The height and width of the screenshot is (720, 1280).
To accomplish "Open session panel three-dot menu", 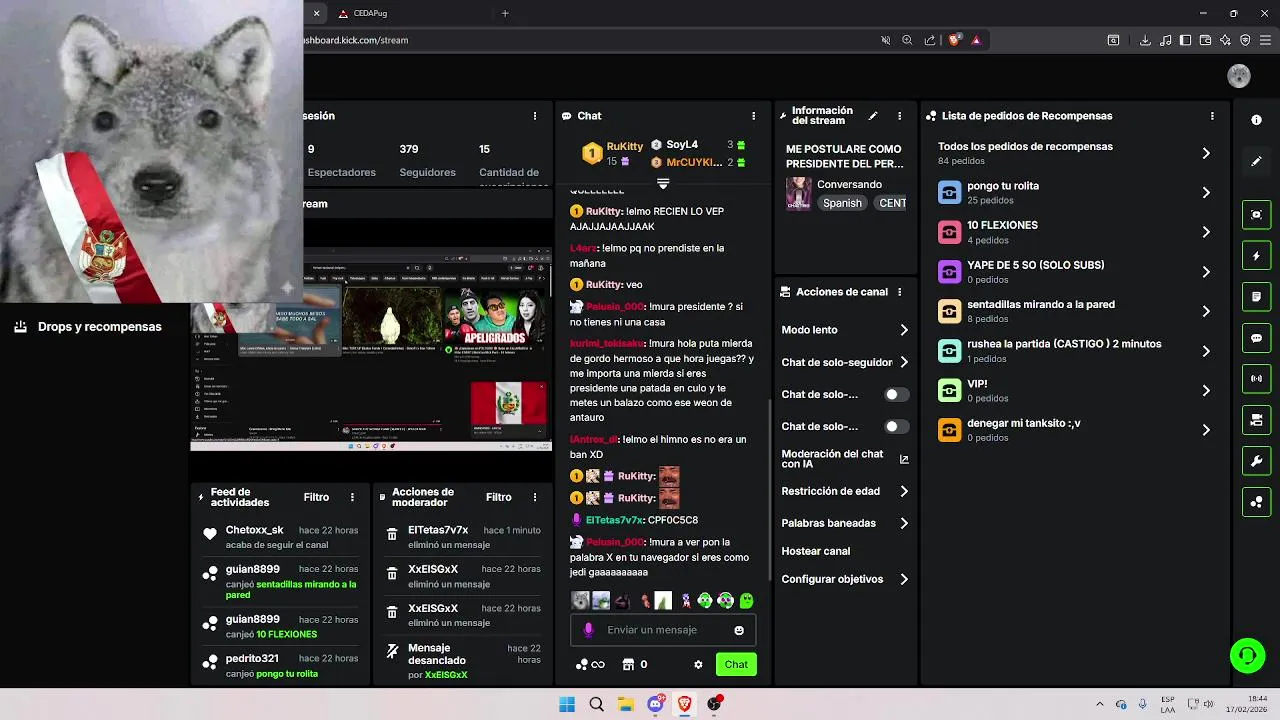I will (x=534, y=116).
